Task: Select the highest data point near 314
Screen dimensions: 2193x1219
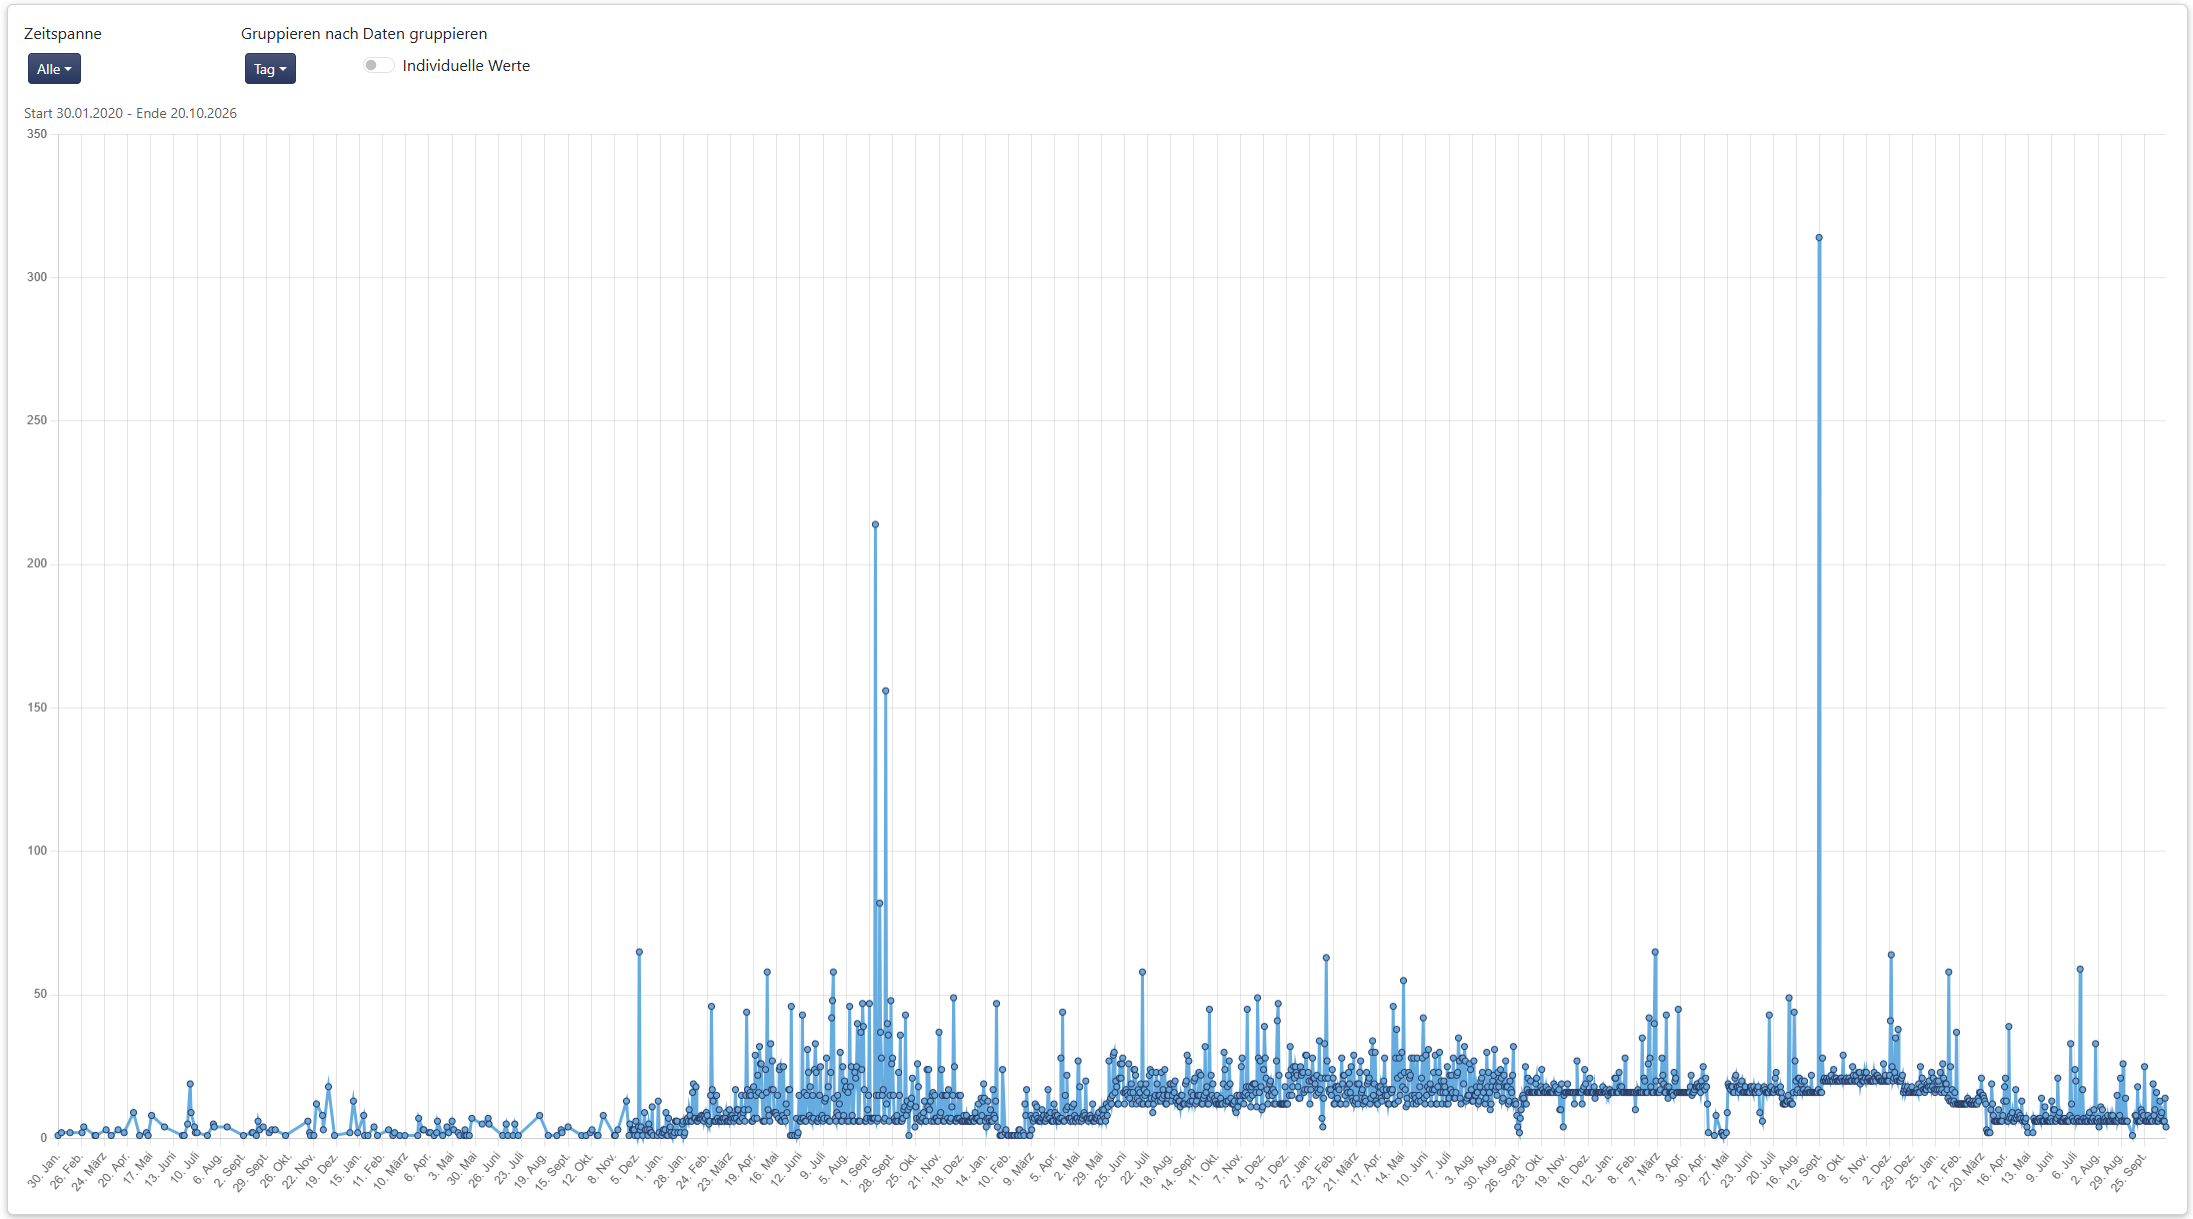Action: click(x=1819, y=238)
